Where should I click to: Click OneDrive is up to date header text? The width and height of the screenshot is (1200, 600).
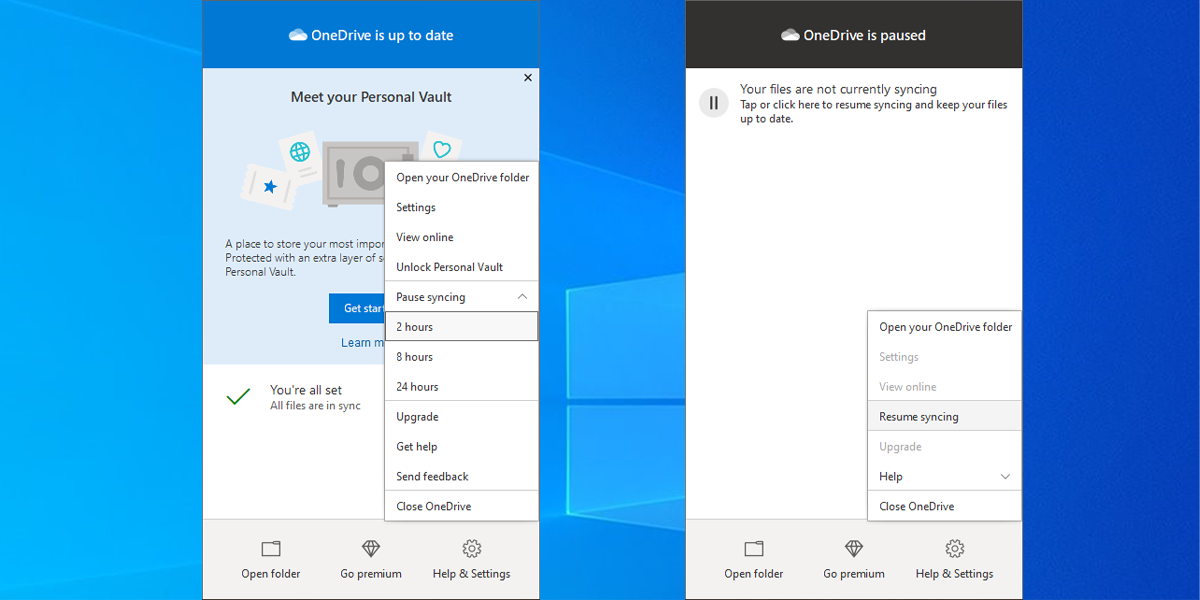point(382,35)
